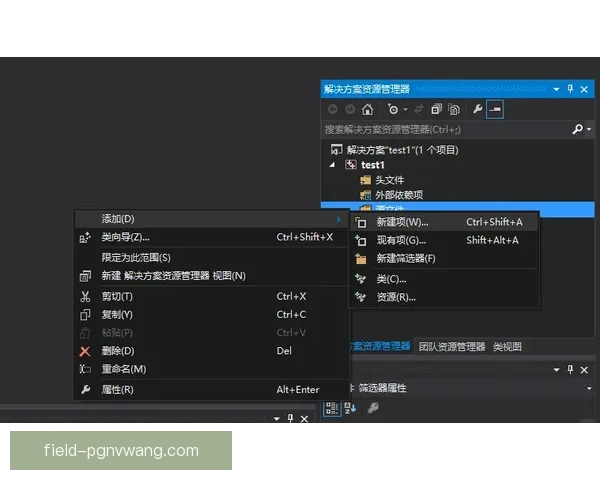The image size is (600, 480).
Task: Click the class icon beside 类(C)
Action: coord(360,279)
